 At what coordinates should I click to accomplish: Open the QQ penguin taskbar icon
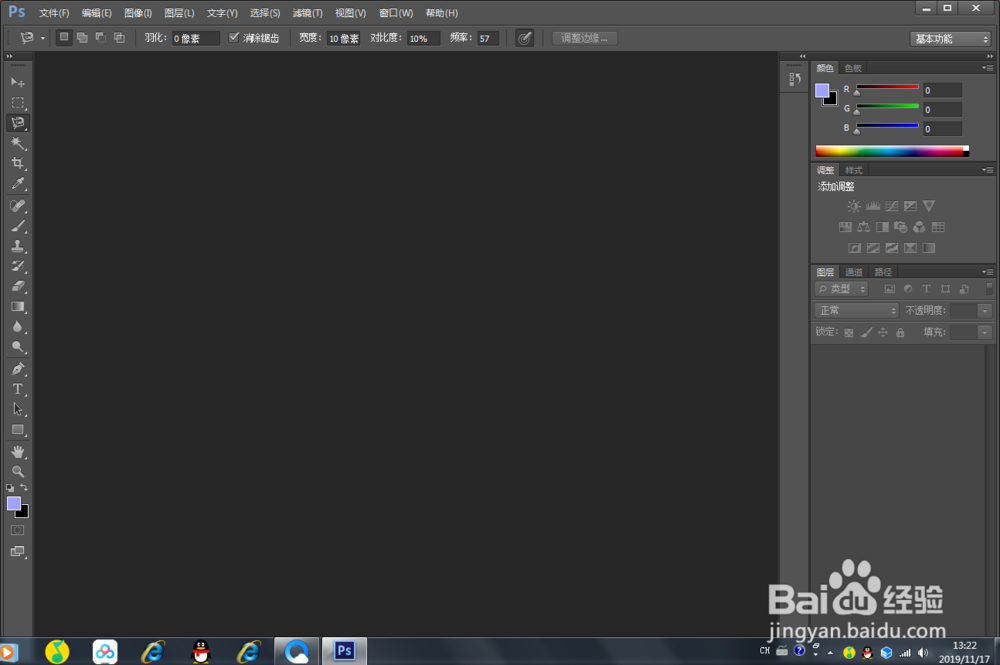[x=201, y=652]
